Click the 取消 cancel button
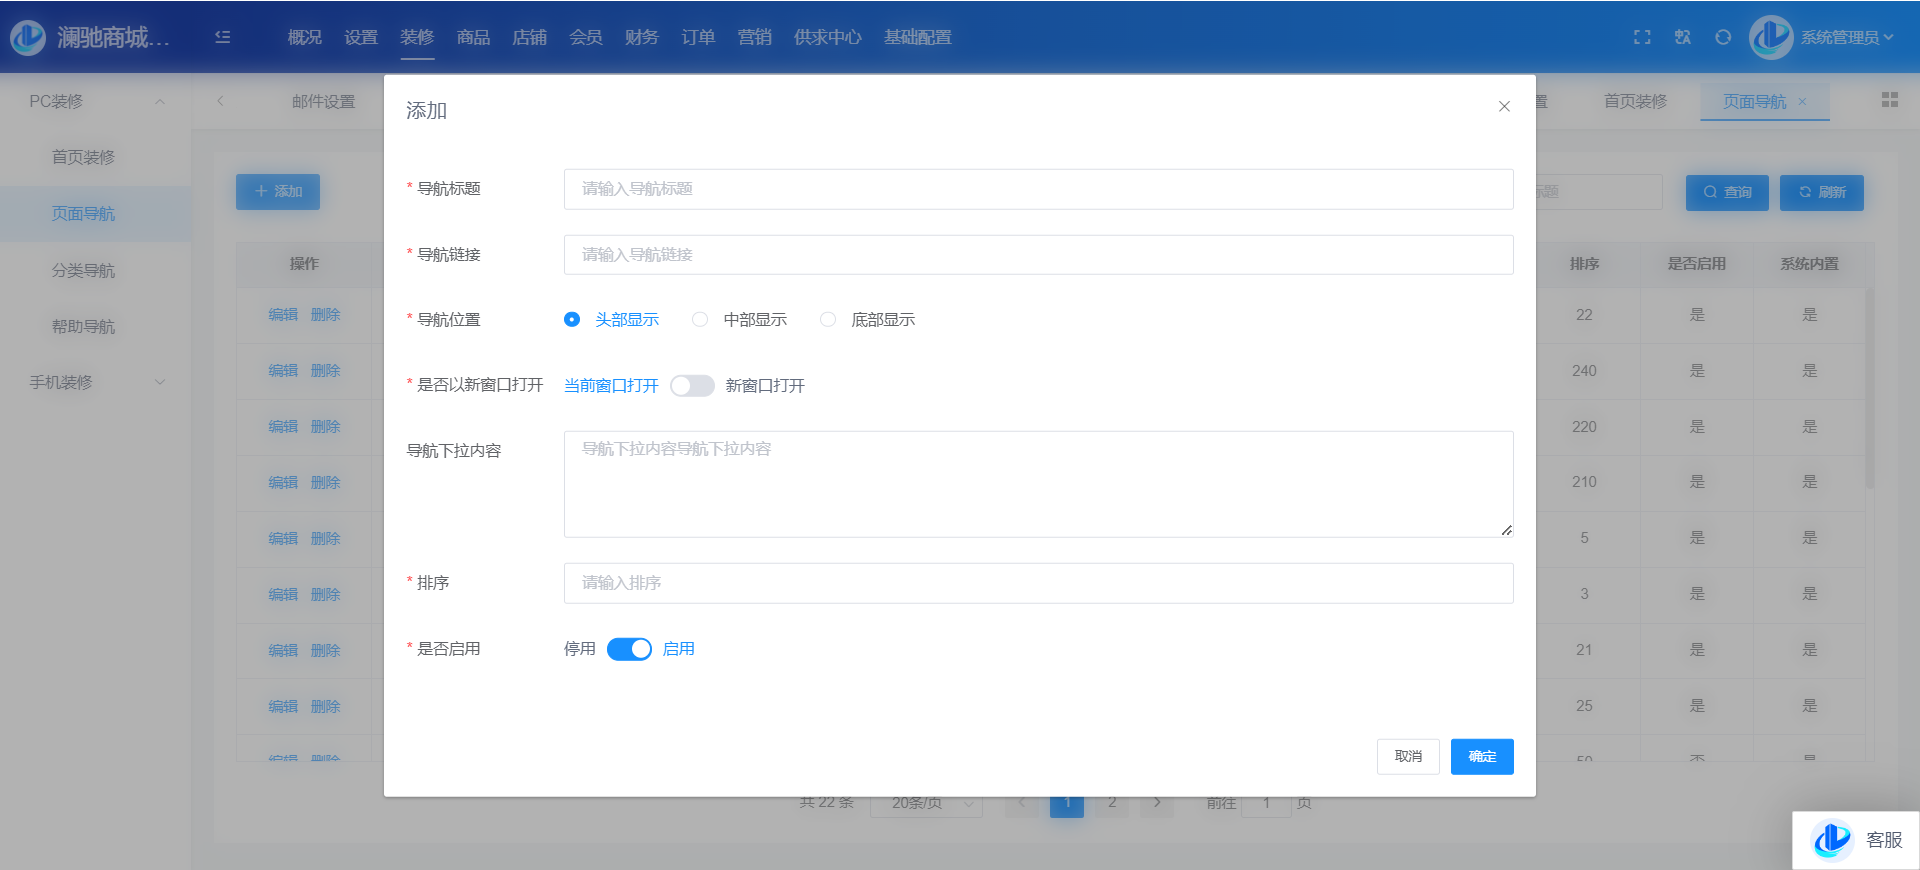Viewport: 1920px width, 870px height. click(x=1408, y=757)
